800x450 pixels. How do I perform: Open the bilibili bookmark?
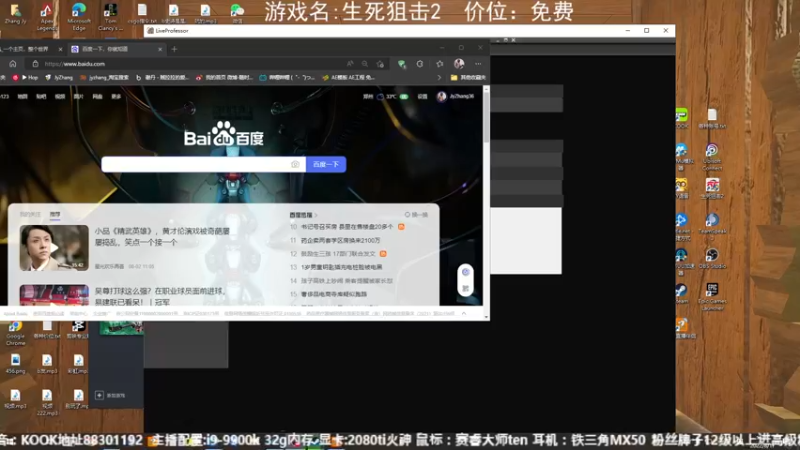click(x=287, y=78)
